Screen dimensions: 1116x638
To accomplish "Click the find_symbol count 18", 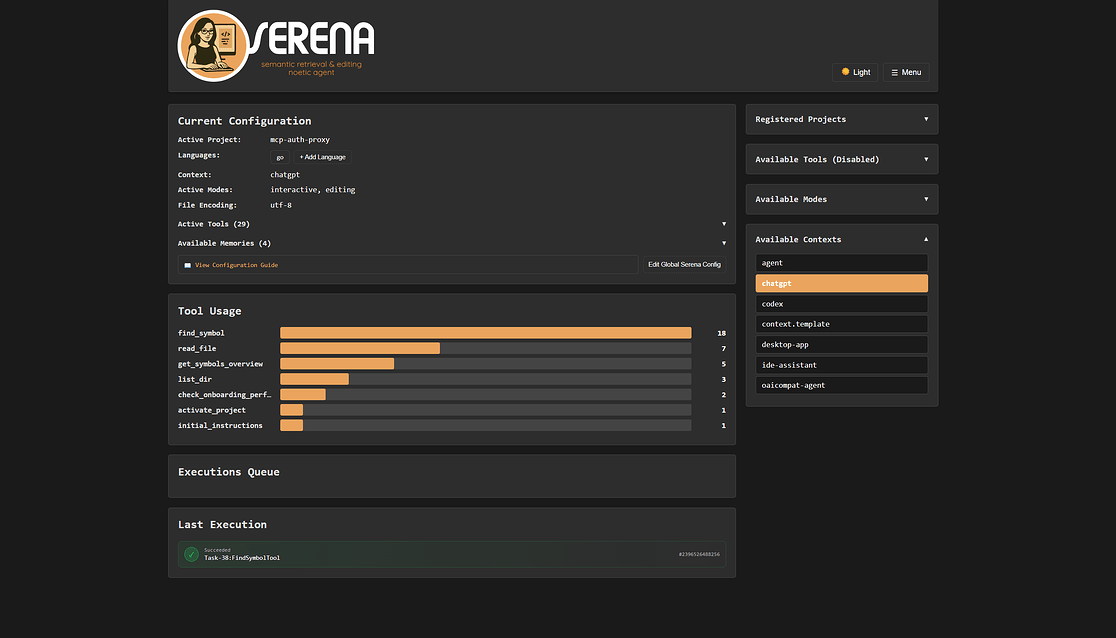I will (x=722, y=333).
